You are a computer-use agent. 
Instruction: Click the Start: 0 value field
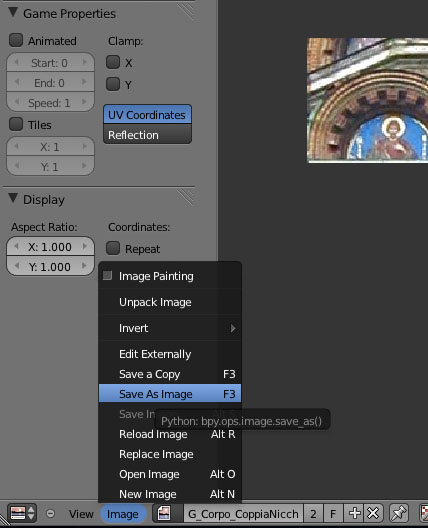[50, 62]
